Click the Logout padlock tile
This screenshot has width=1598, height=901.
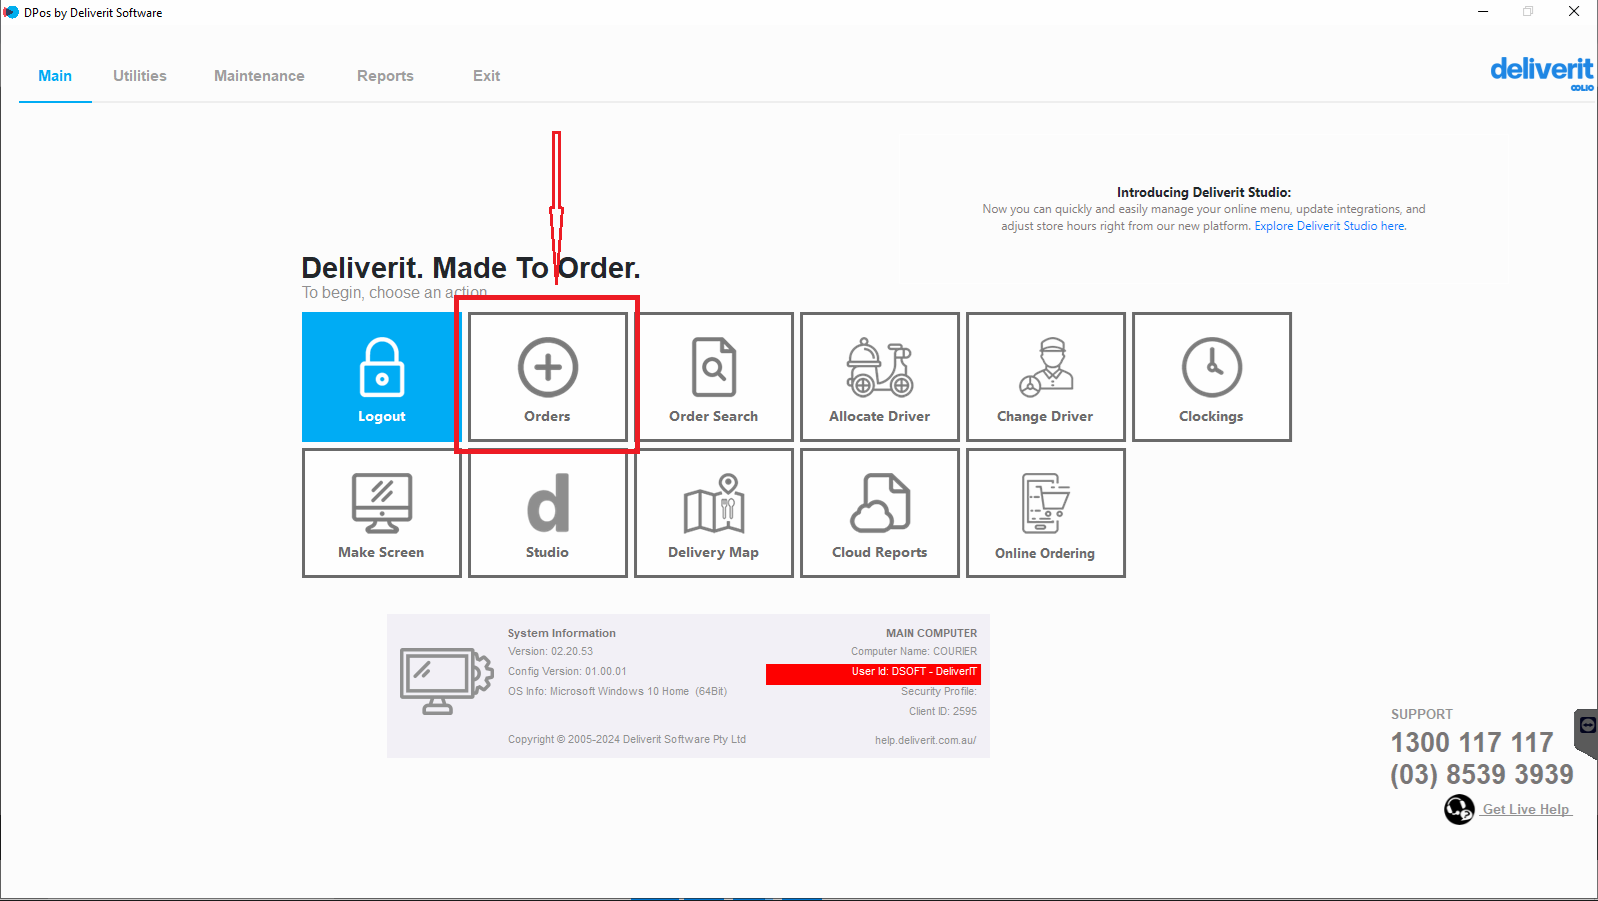coord(381,377)
